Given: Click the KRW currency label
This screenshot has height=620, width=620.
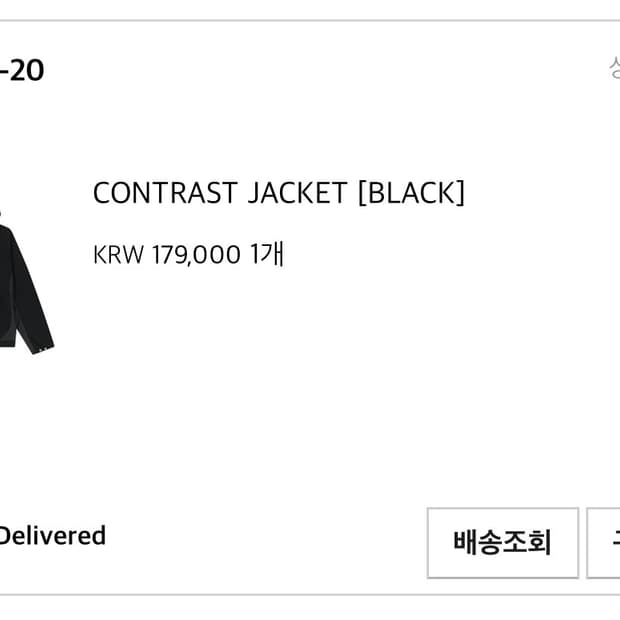Looking at the screenshot, I should (118, 254).
